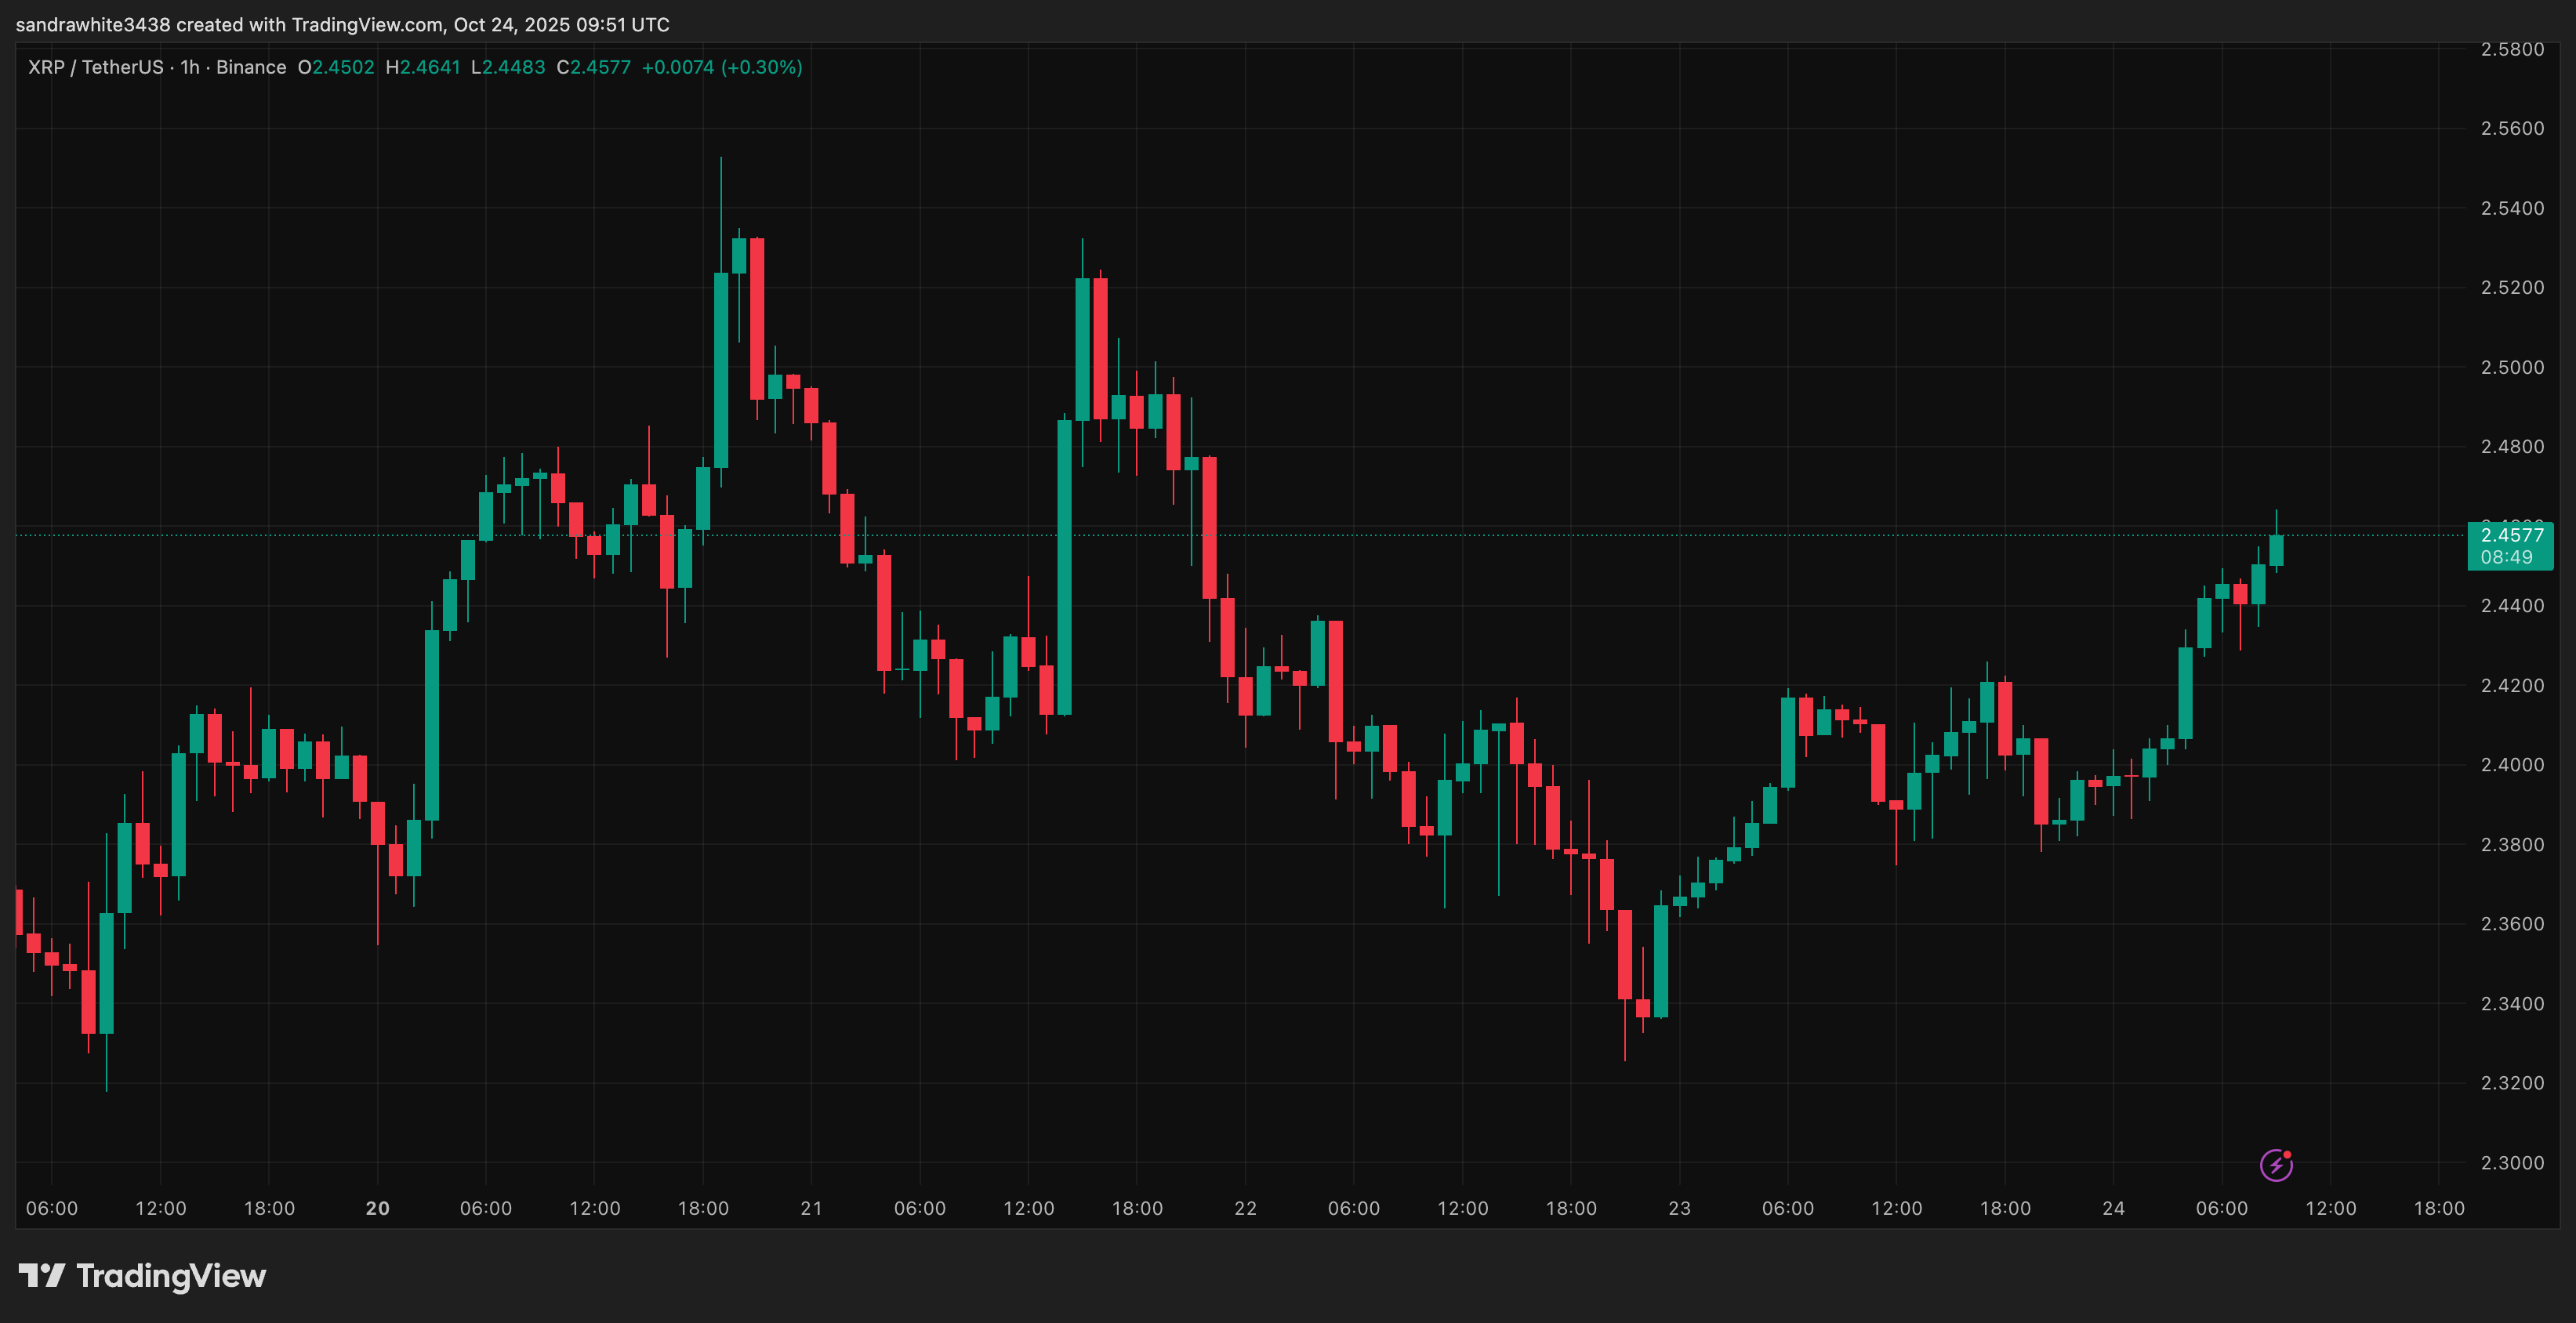Click the change value +0.0074 (+0.30%)

click(721, 67)
